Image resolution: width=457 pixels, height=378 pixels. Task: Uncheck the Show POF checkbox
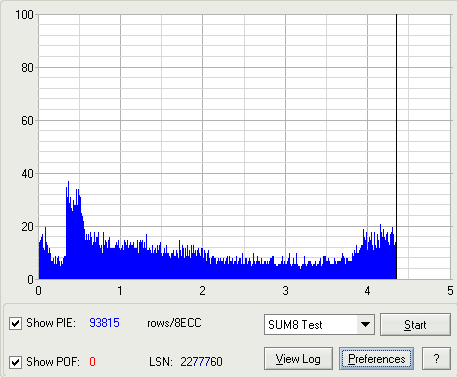pos(15,362)
